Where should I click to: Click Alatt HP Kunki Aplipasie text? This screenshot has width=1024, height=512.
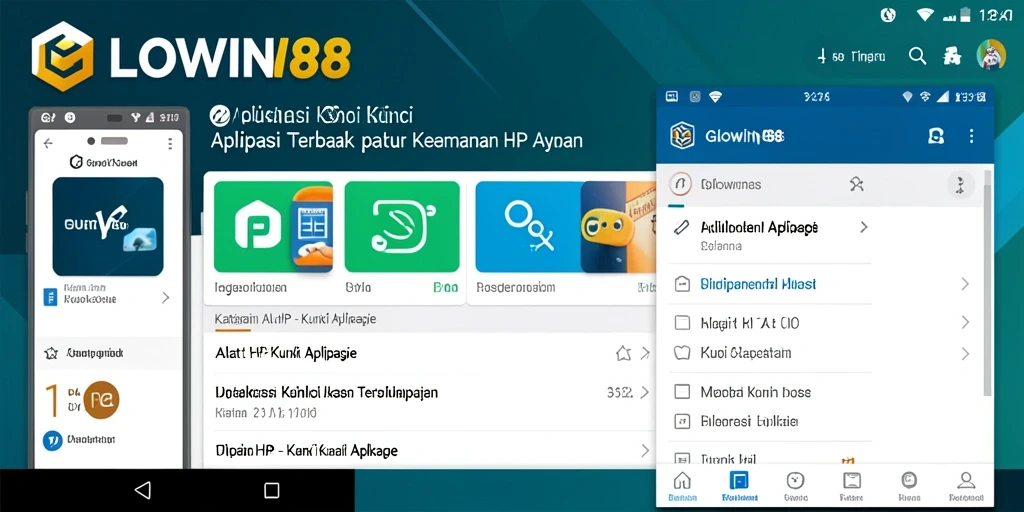[286, 353]
